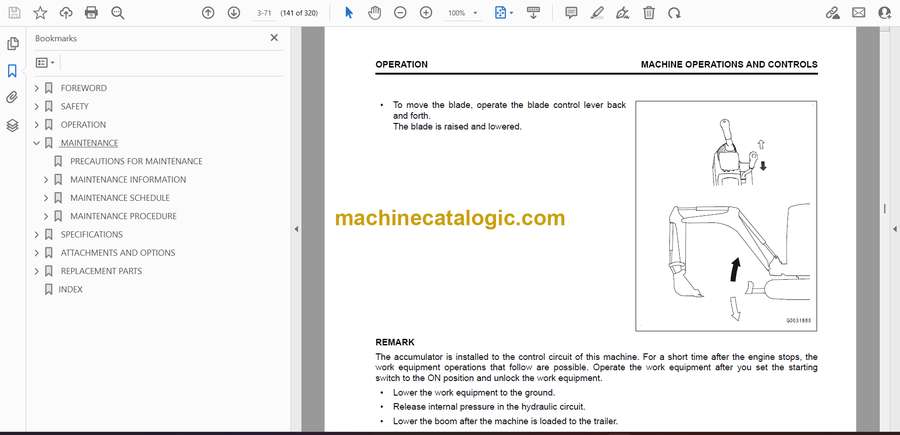The width and height of the screenshot is (900, 435).
Task: Expand the OPERATION bookmark
Action: [x=37, y=125]
